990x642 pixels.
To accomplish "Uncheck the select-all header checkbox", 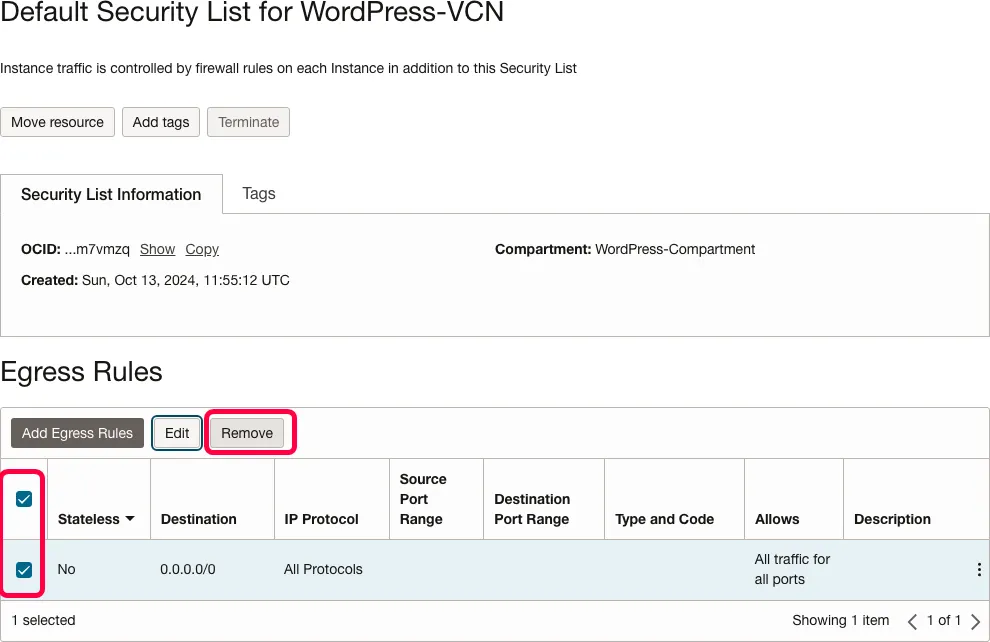I will pos(24,499).
